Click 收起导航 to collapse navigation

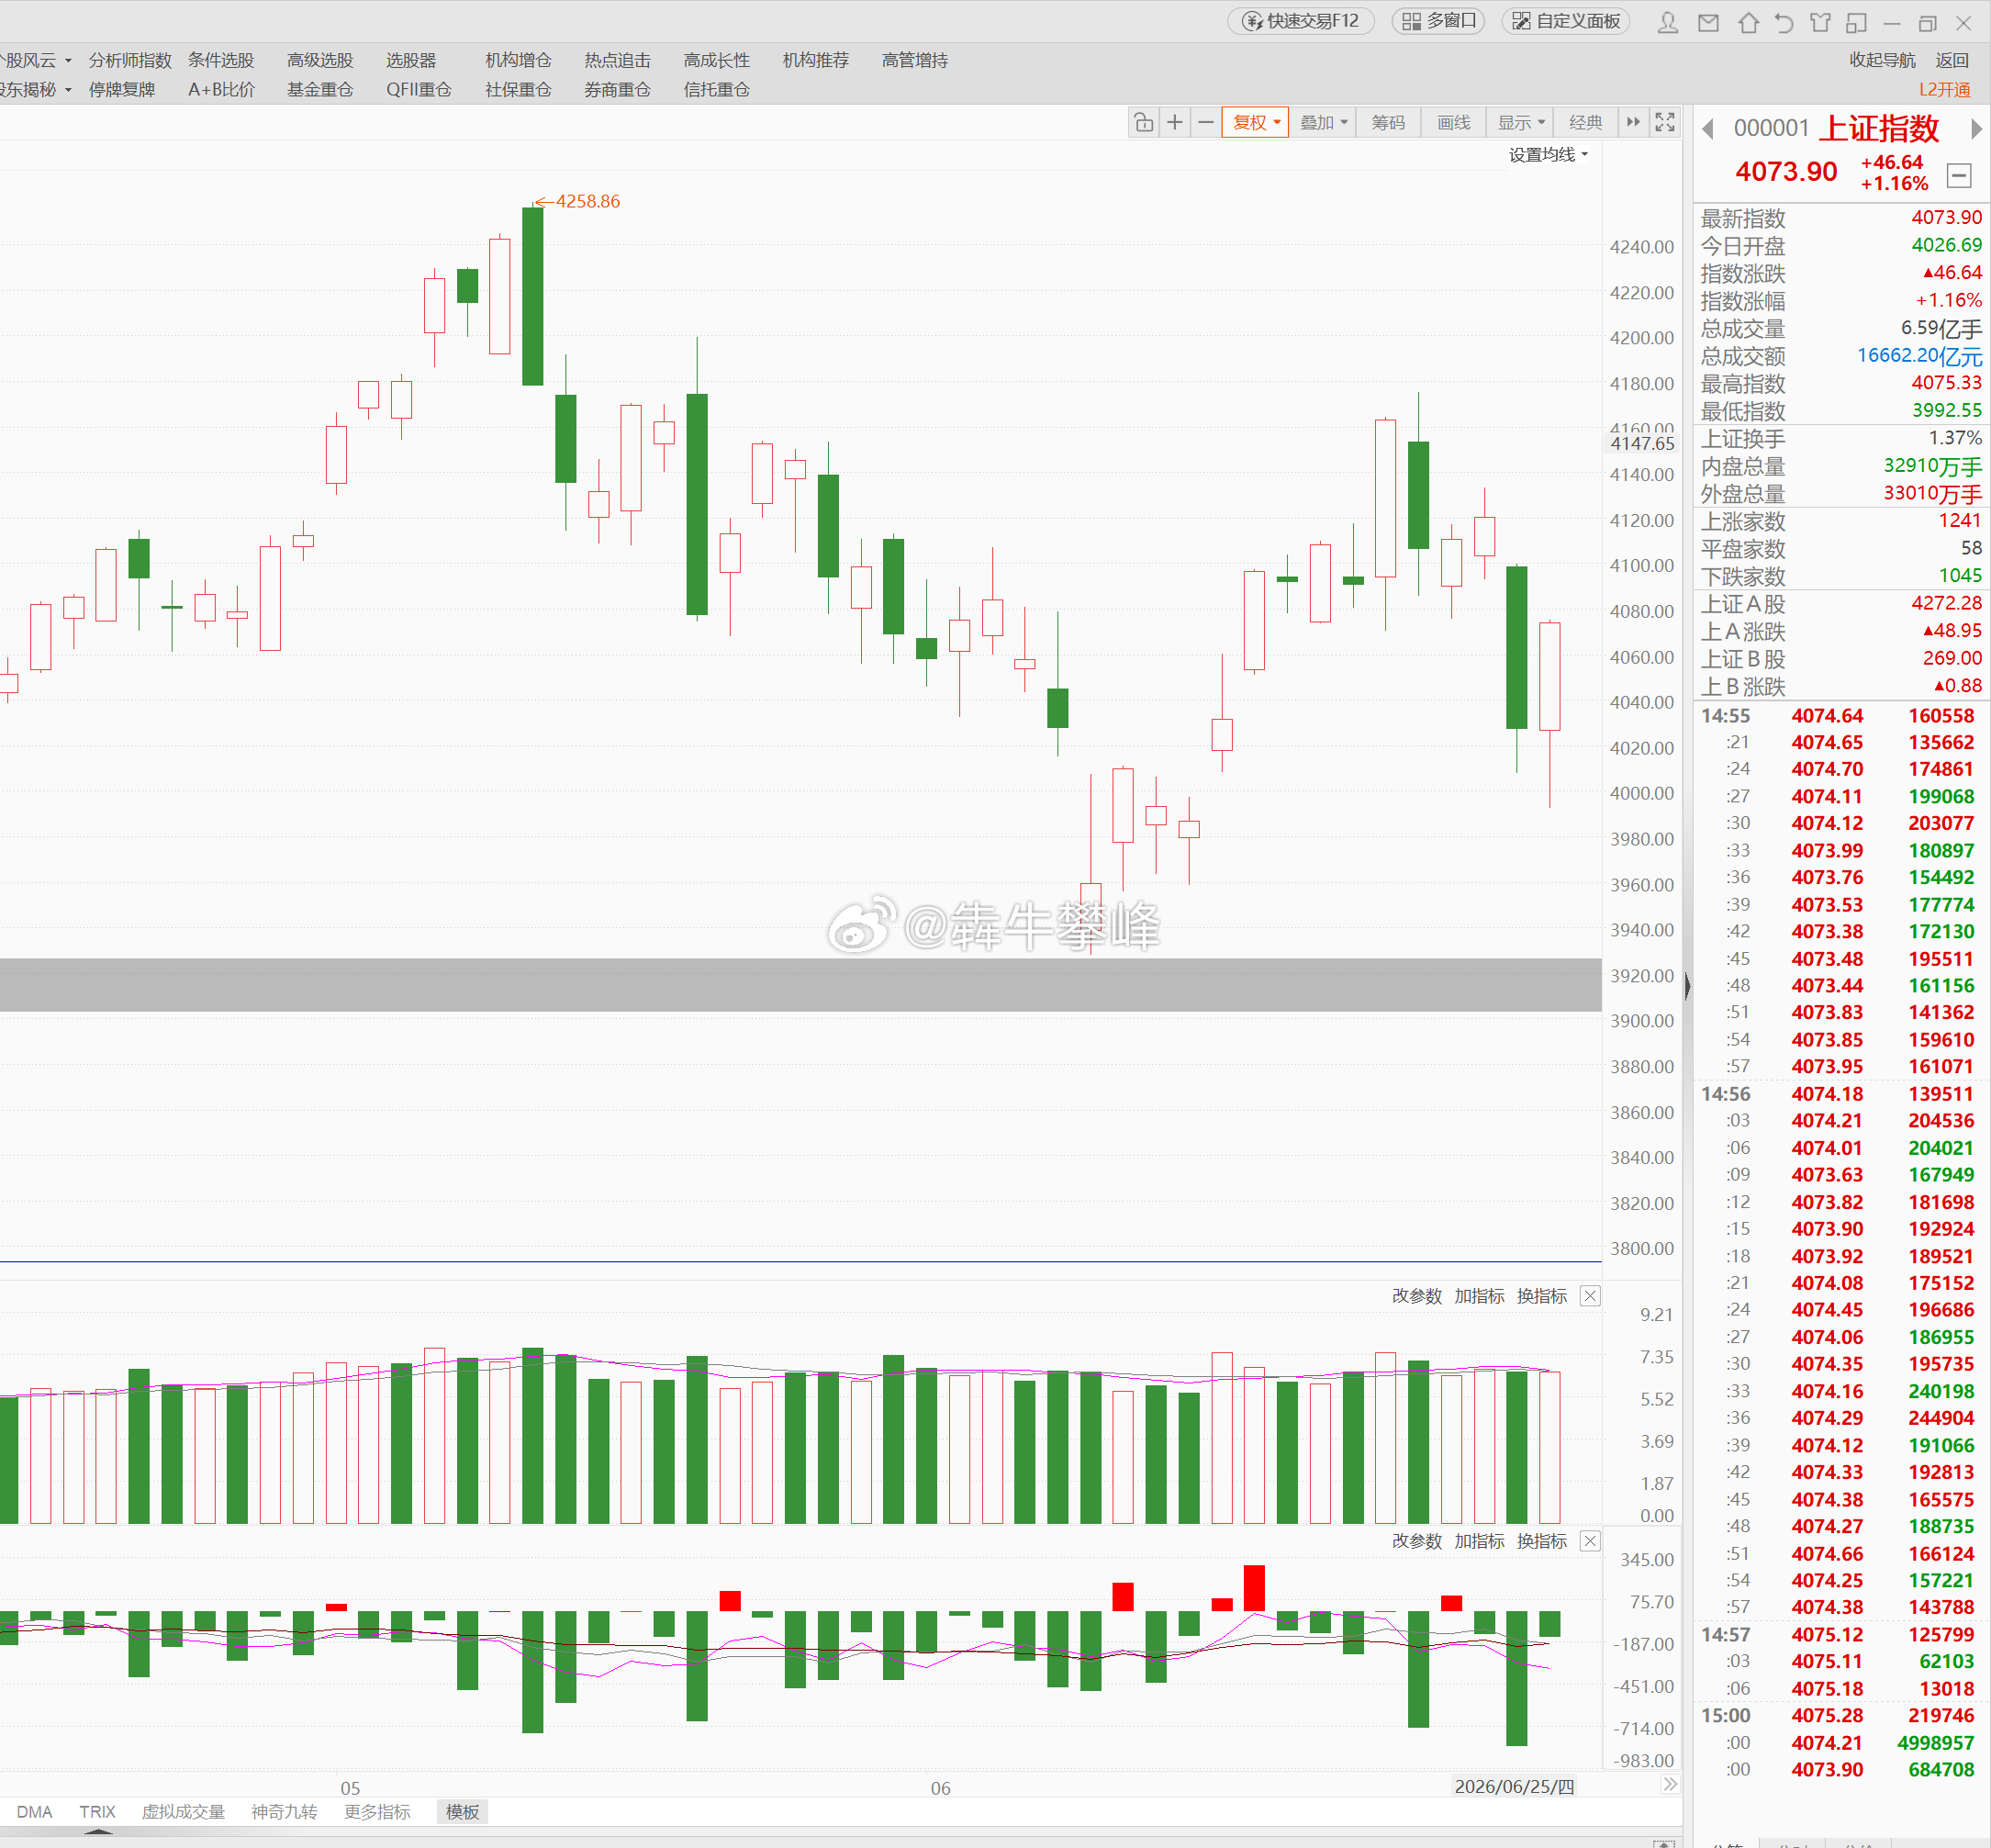click(1882, 60)
